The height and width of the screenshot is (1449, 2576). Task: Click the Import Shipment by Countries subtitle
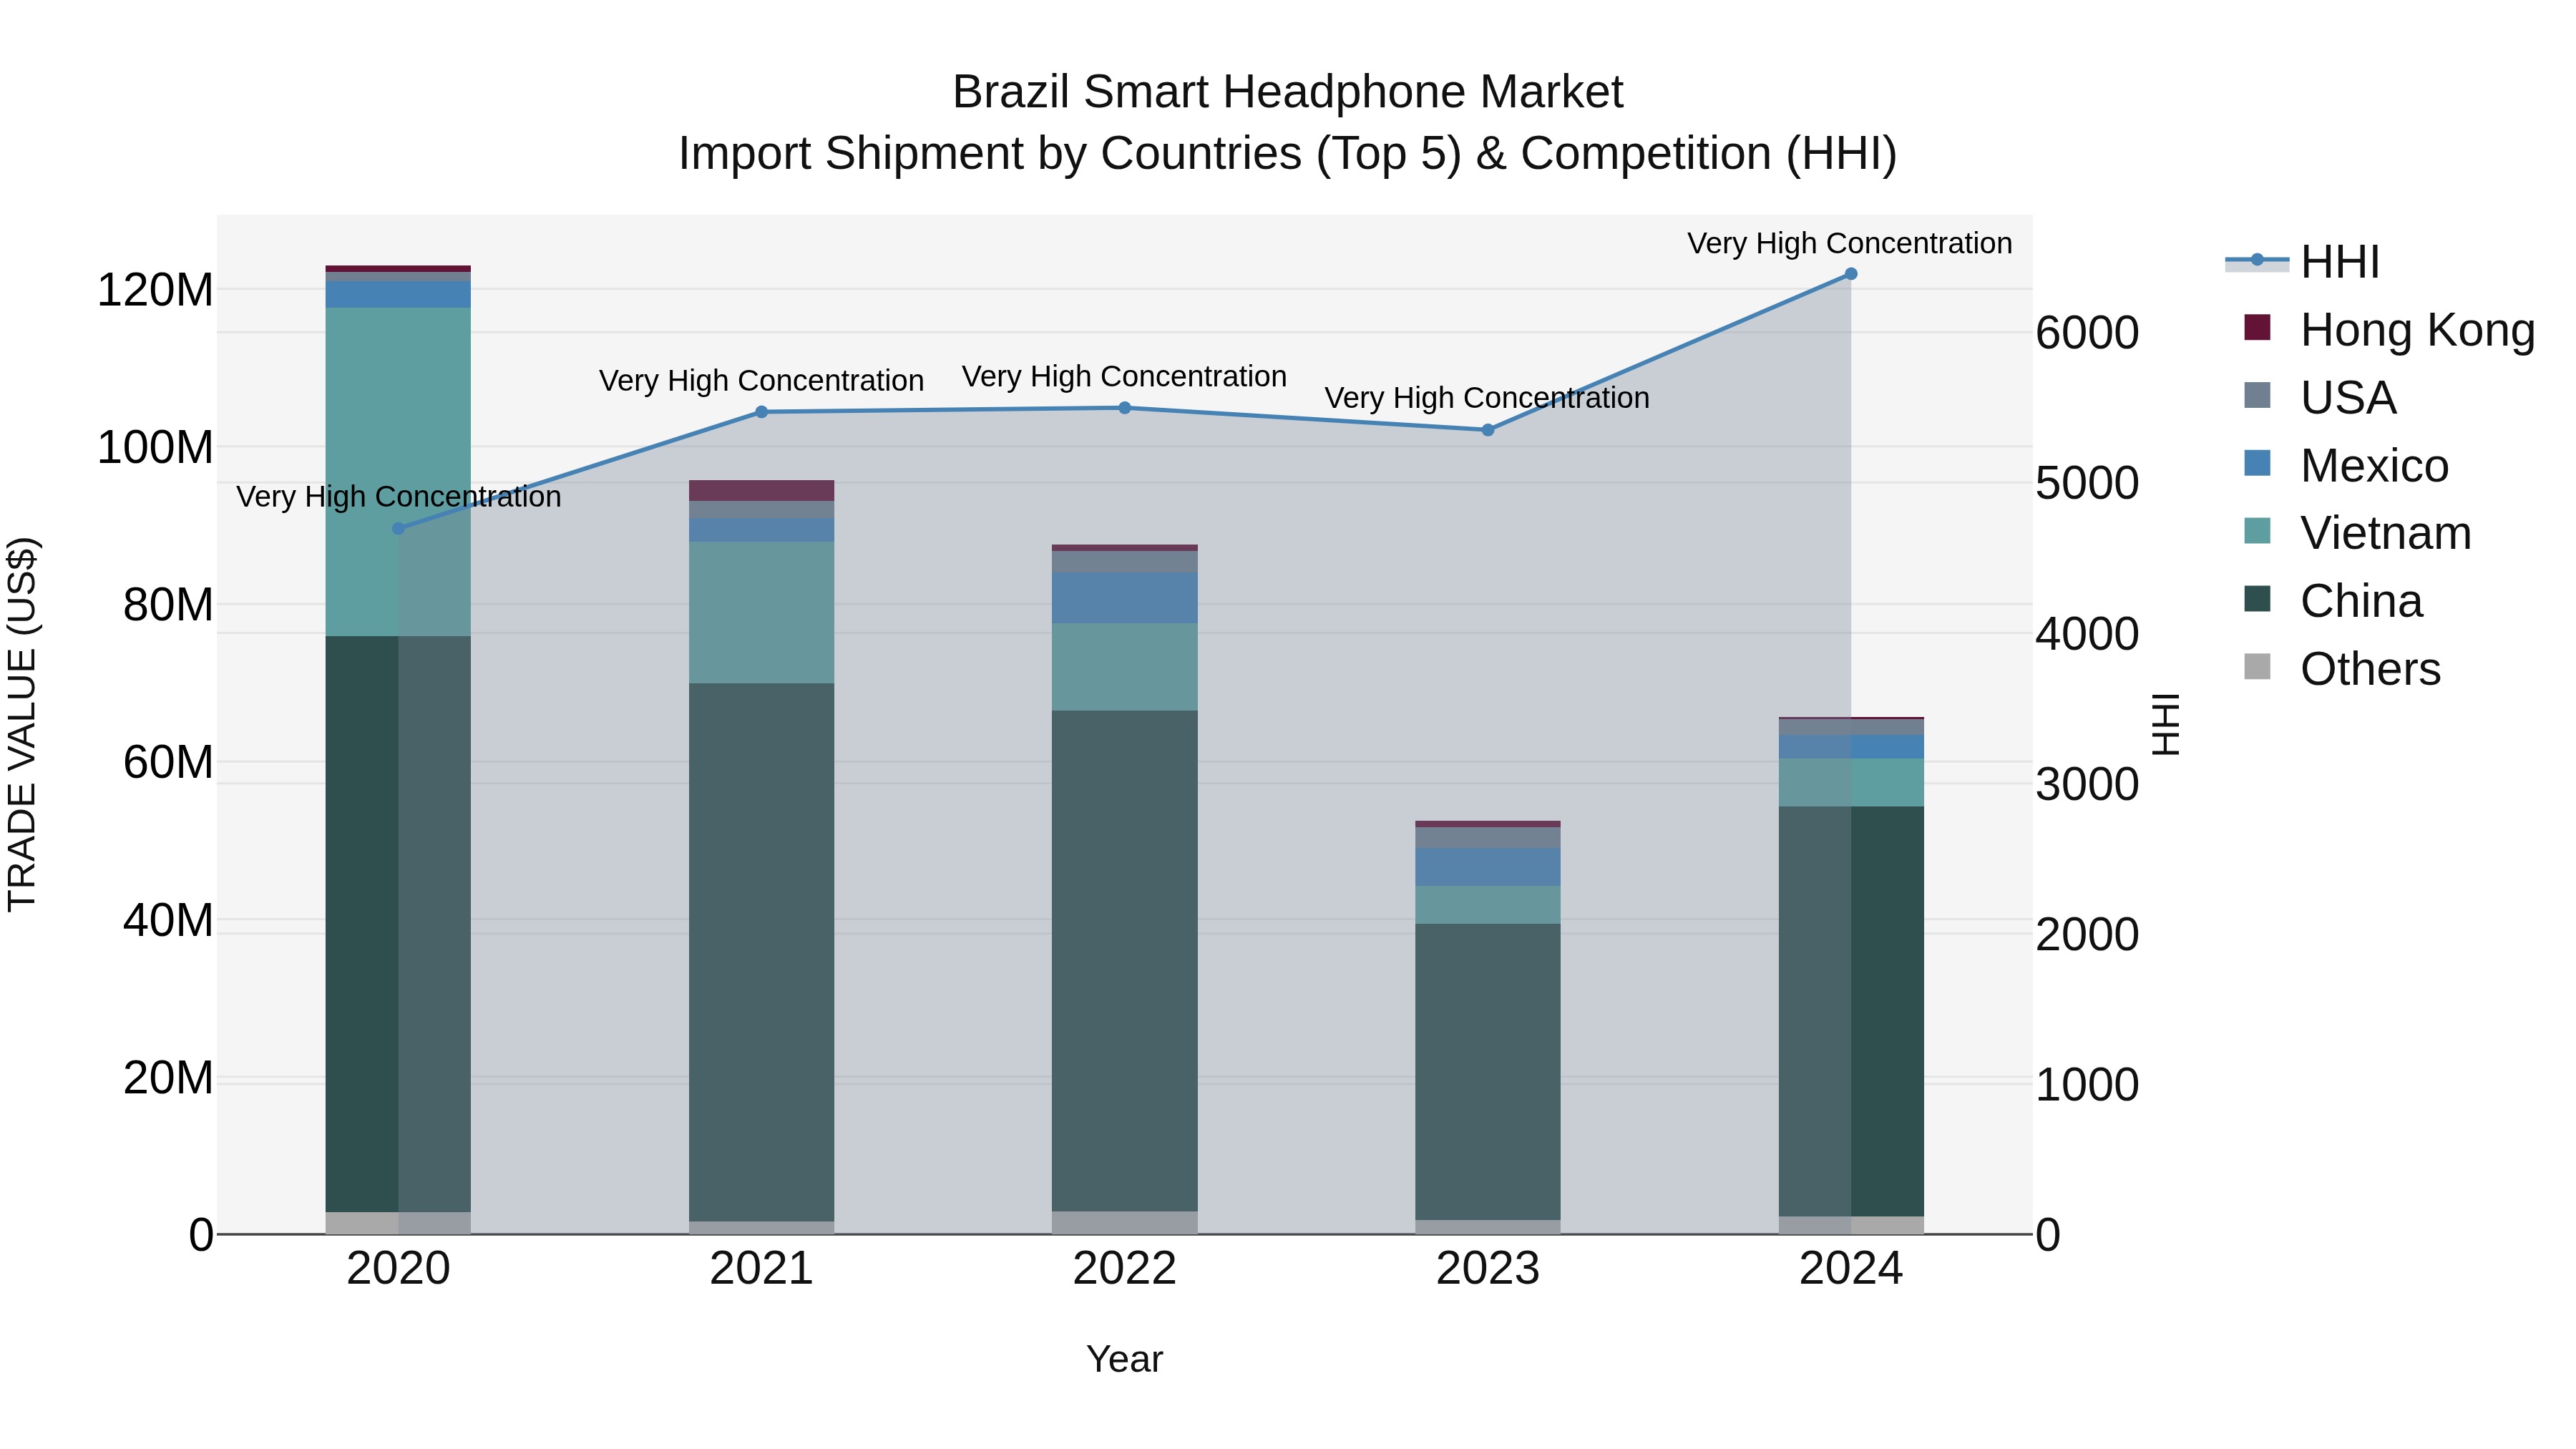point(1287,154)
